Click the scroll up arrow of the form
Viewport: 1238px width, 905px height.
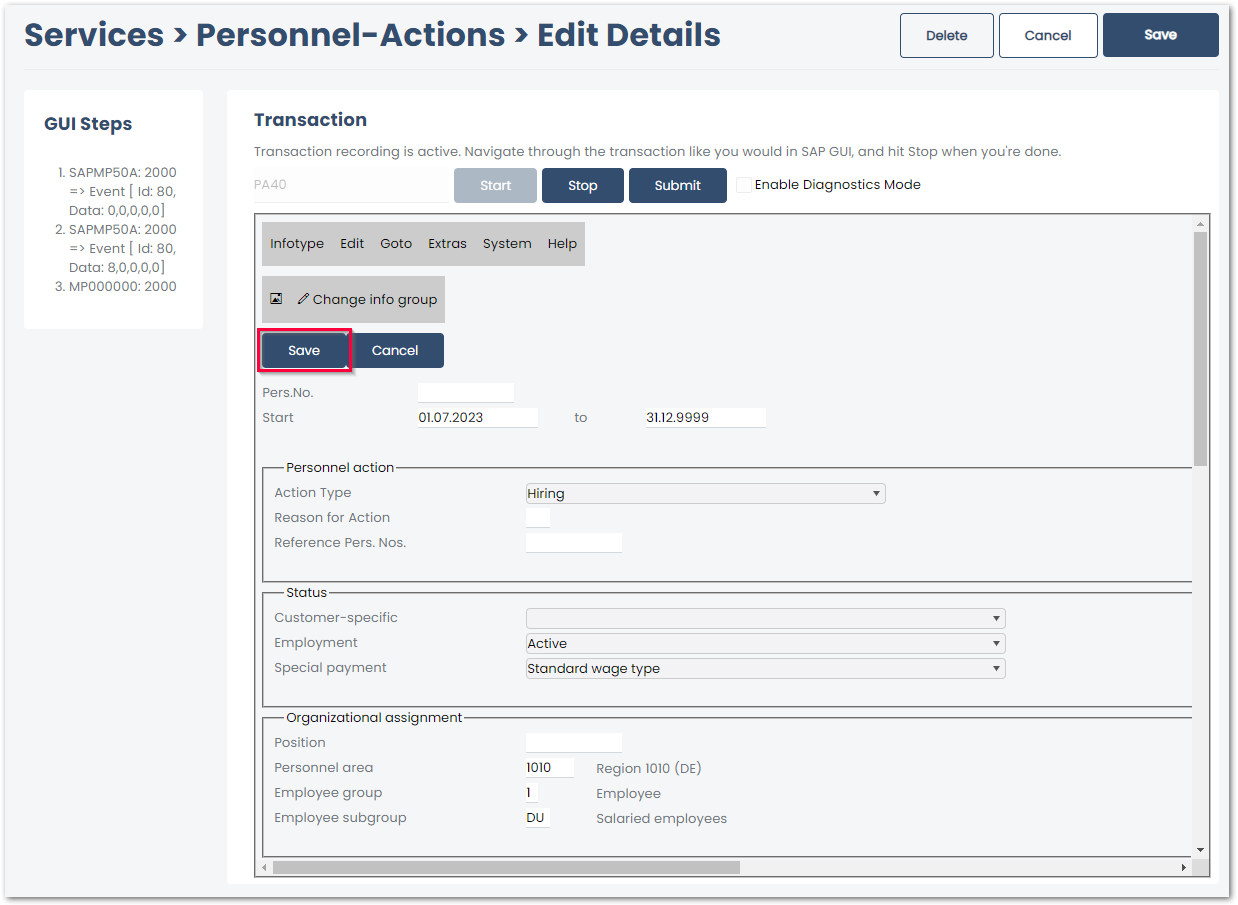[1201, 223]
